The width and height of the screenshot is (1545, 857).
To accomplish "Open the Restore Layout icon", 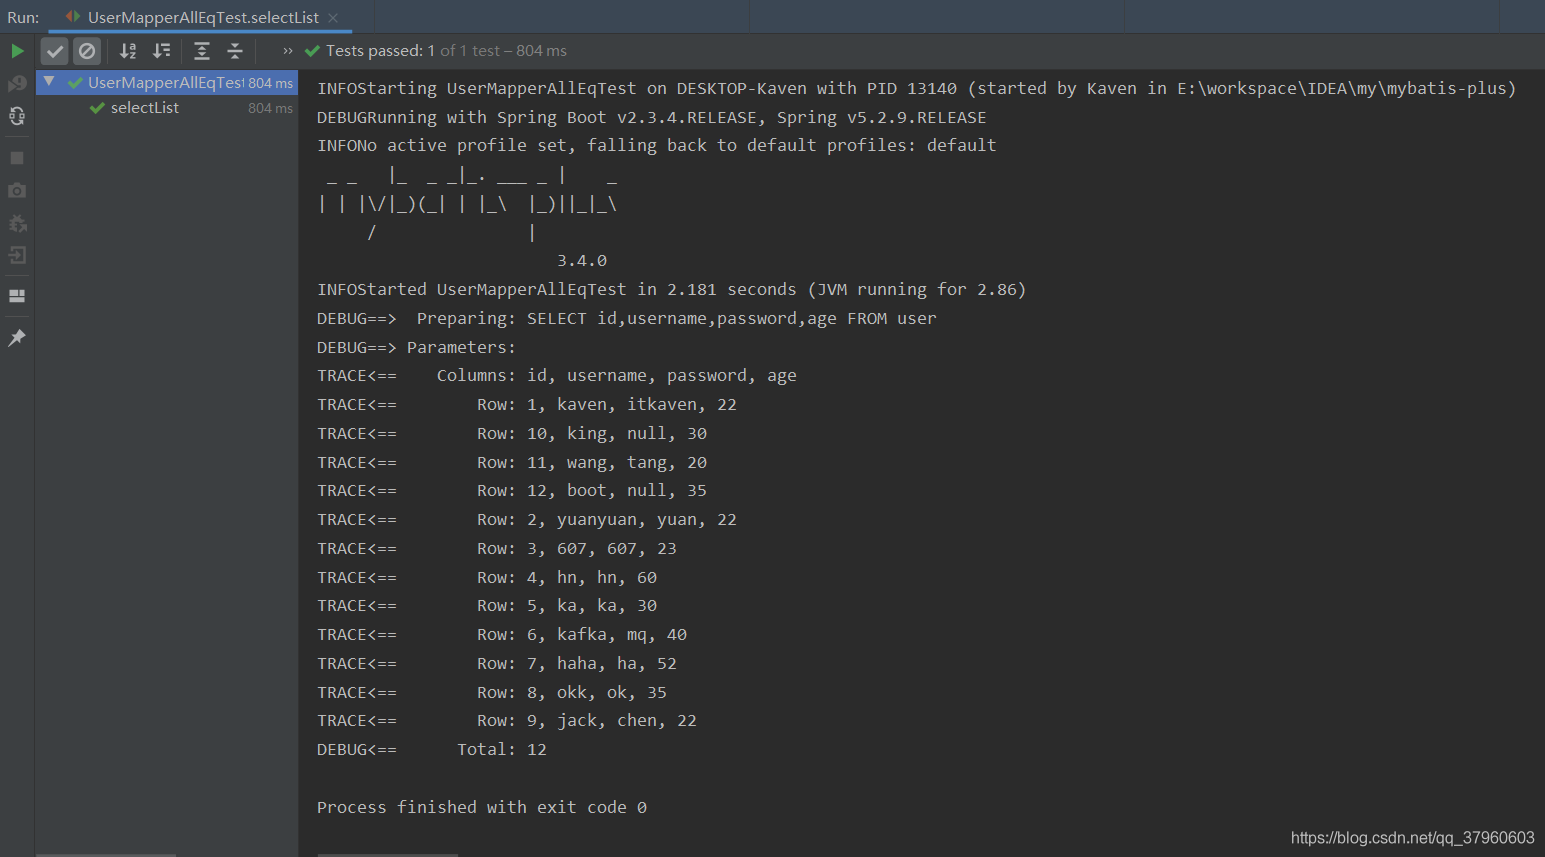I will click(17, 296).
